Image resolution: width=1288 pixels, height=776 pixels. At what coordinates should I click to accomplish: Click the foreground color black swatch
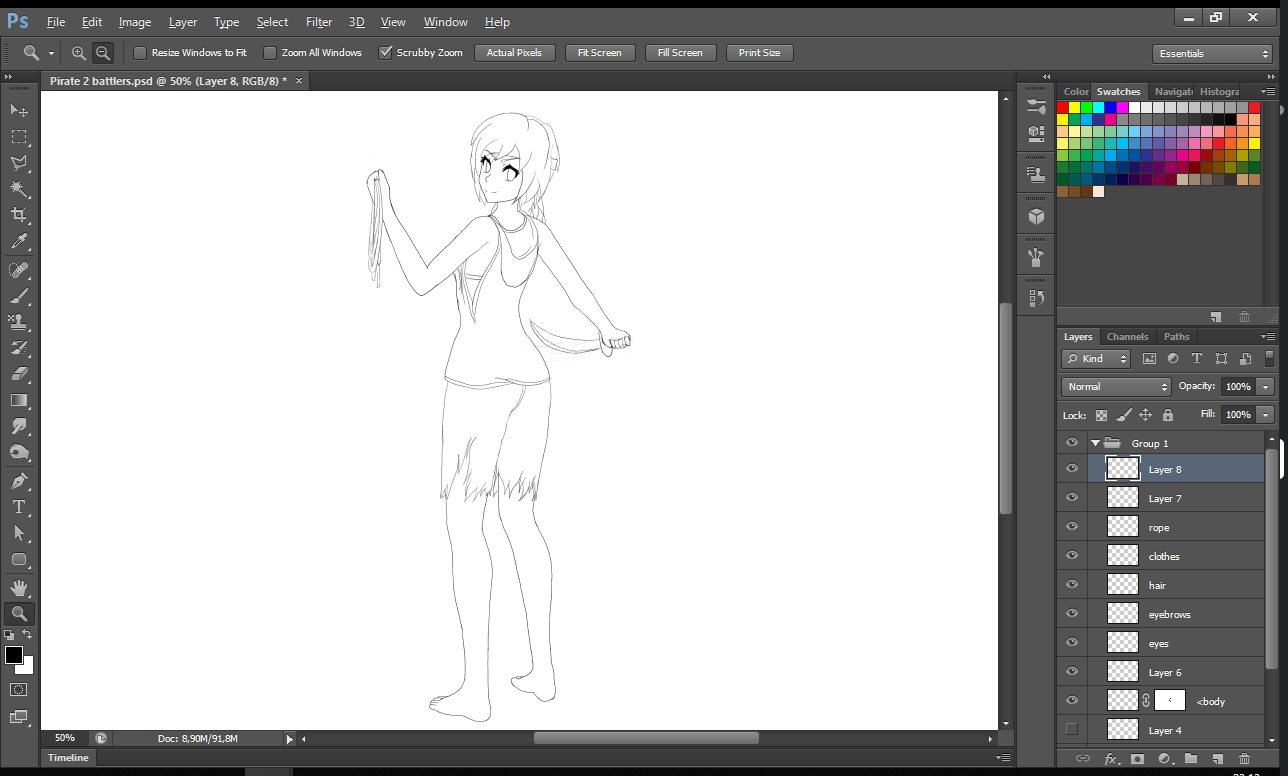coord(13,655)
